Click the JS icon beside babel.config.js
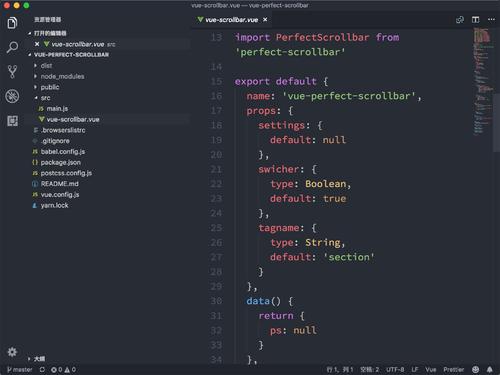Viewport: 500px width, 375px height. [35, 152]
